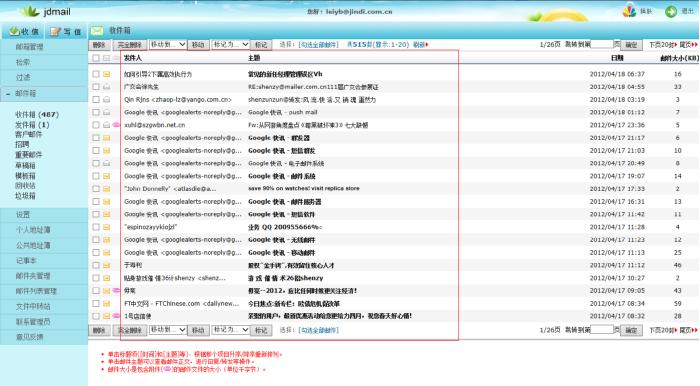Viewport: 700px width, 386px height.
Task: Click the green 退出 logout icon
Action: point(671,12)
